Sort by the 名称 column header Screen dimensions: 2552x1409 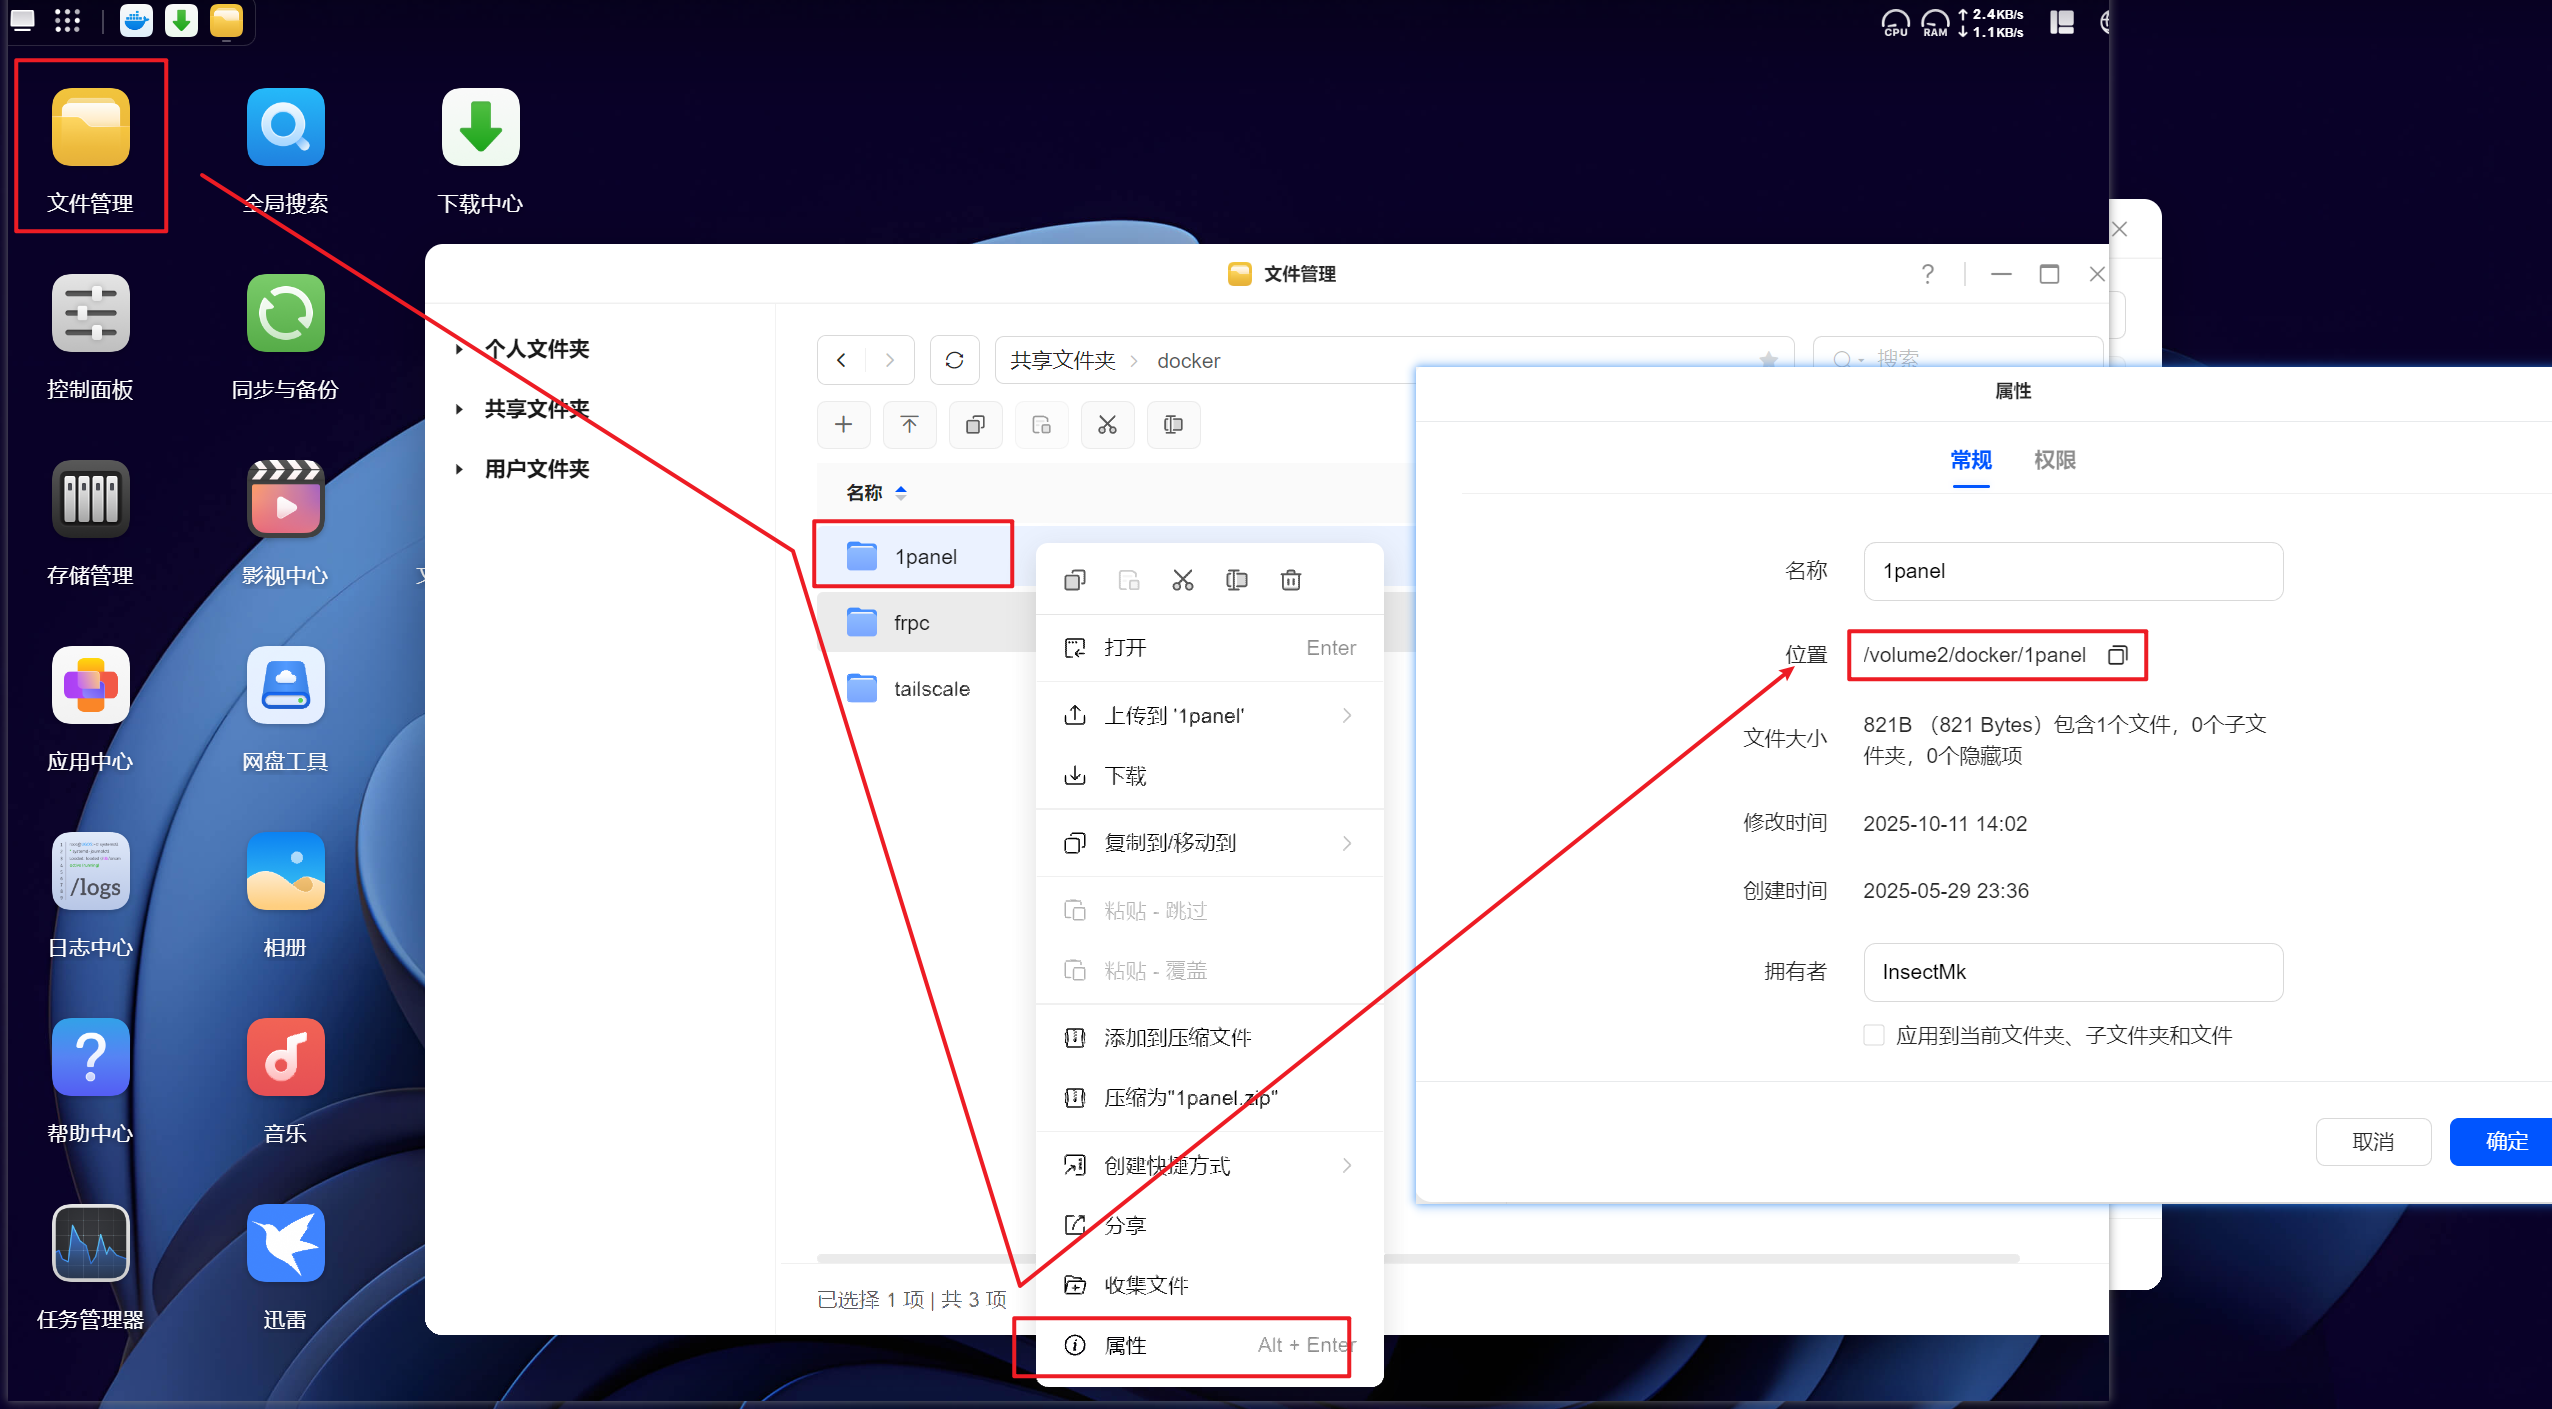(865, 493)
